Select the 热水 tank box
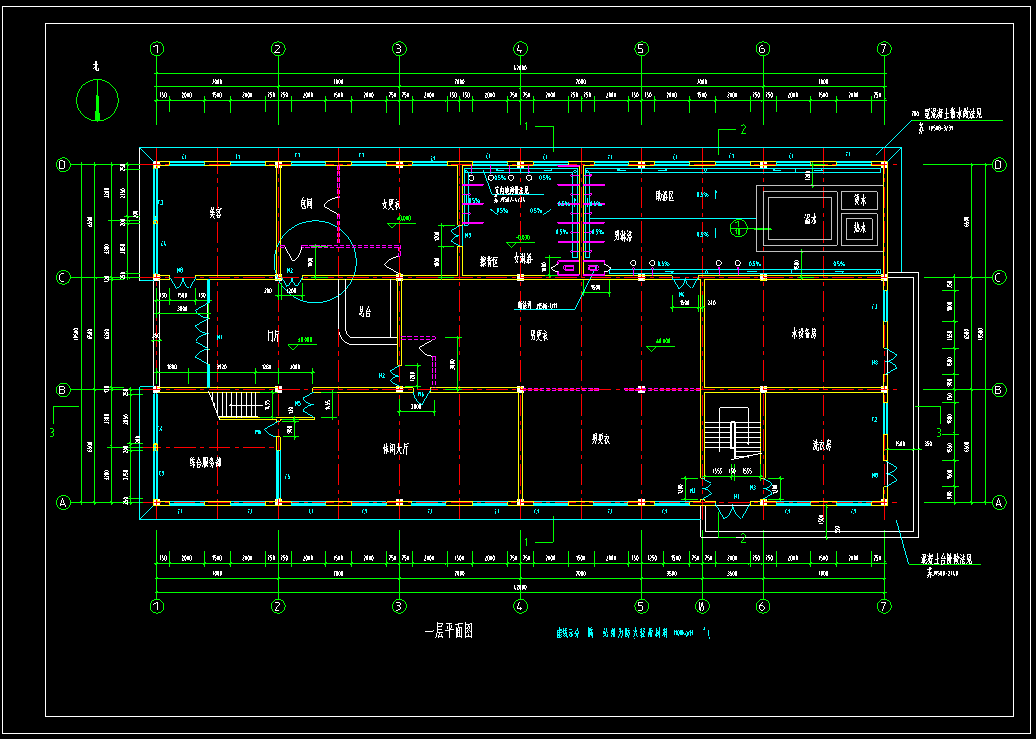 coord(859,228)
